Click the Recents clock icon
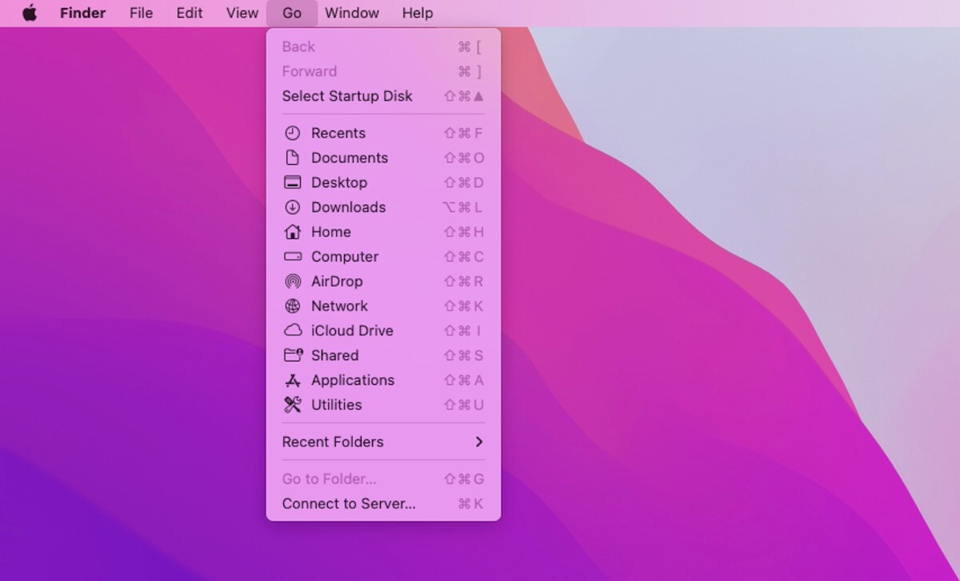The image size is (960, 581). 293,133
